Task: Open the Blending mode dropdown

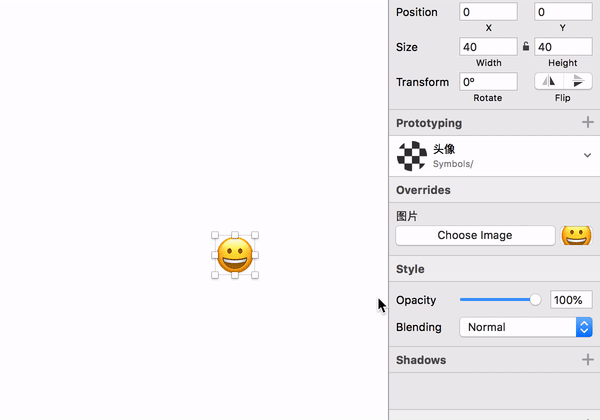Action: pos(526,327)
